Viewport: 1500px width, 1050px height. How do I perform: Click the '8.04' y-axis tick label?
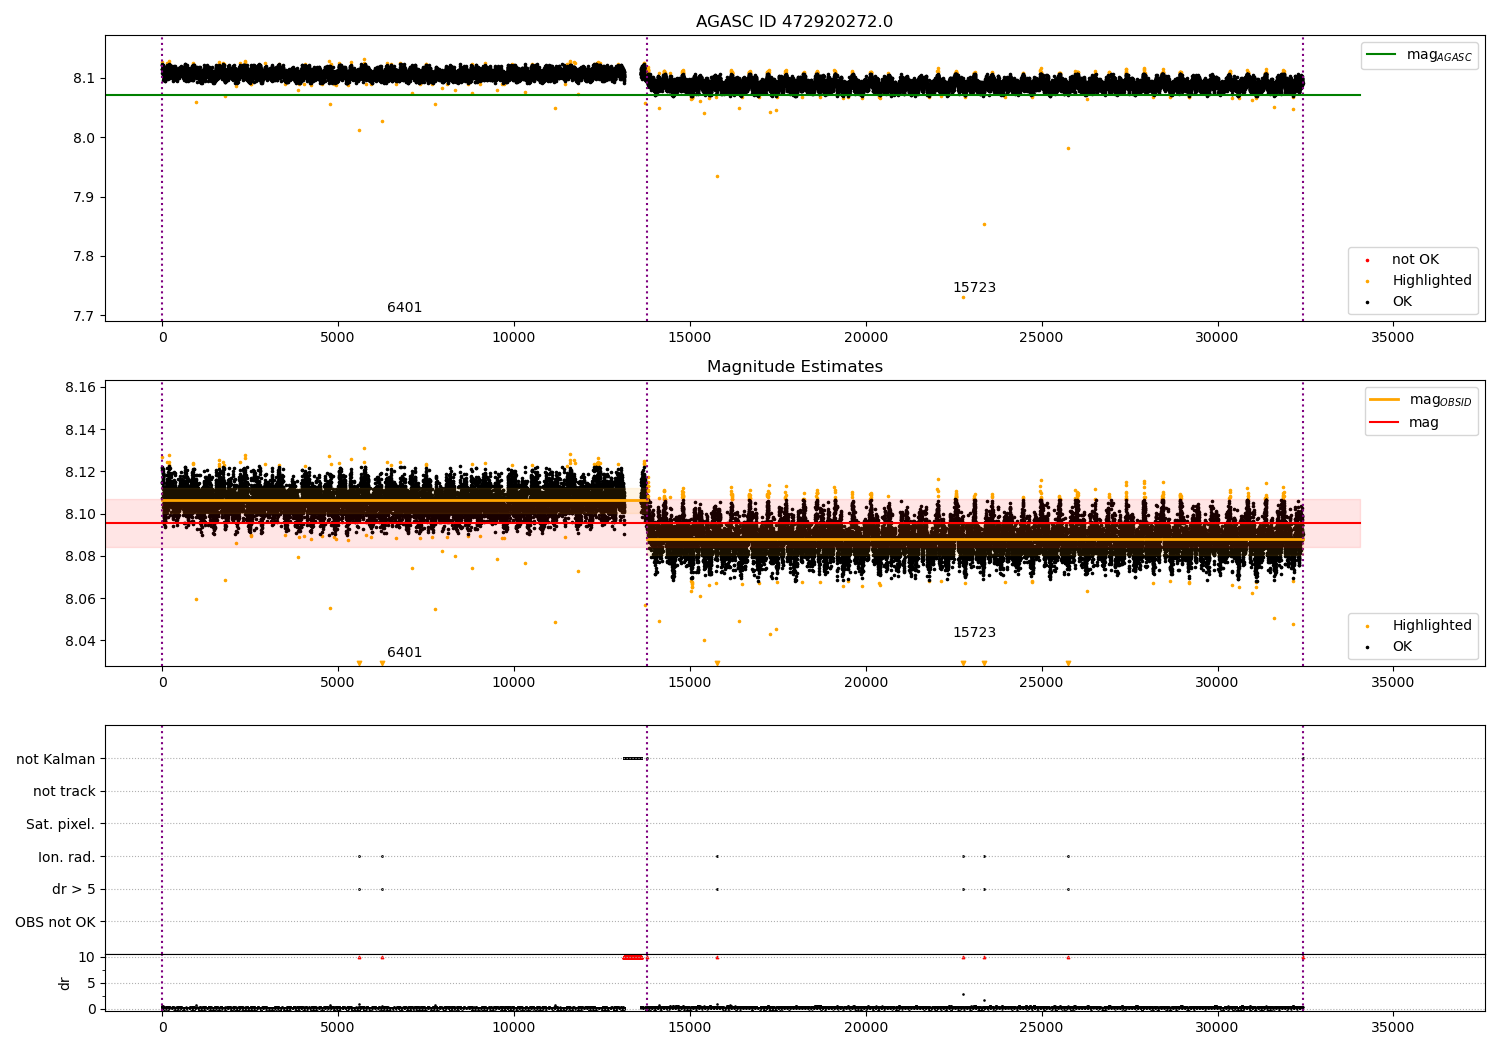(x=80, y=641)
